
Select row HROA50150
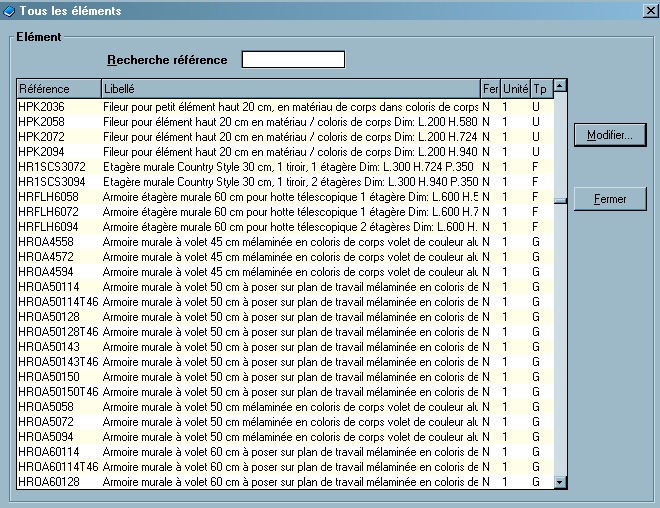(x=285, y=377)
